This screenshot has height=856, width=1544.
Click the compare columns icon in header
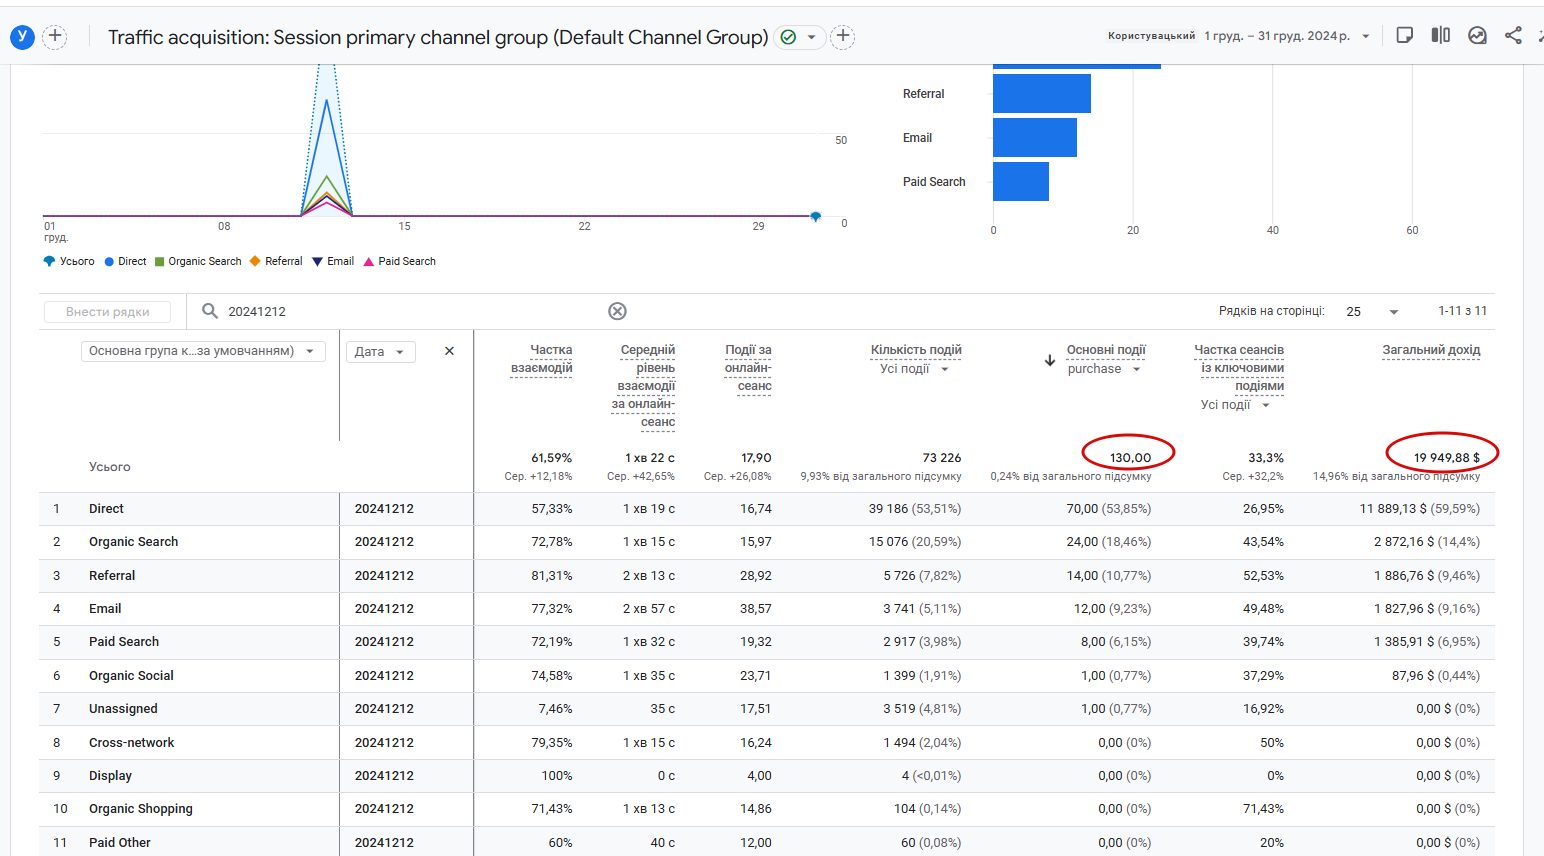1440,36
